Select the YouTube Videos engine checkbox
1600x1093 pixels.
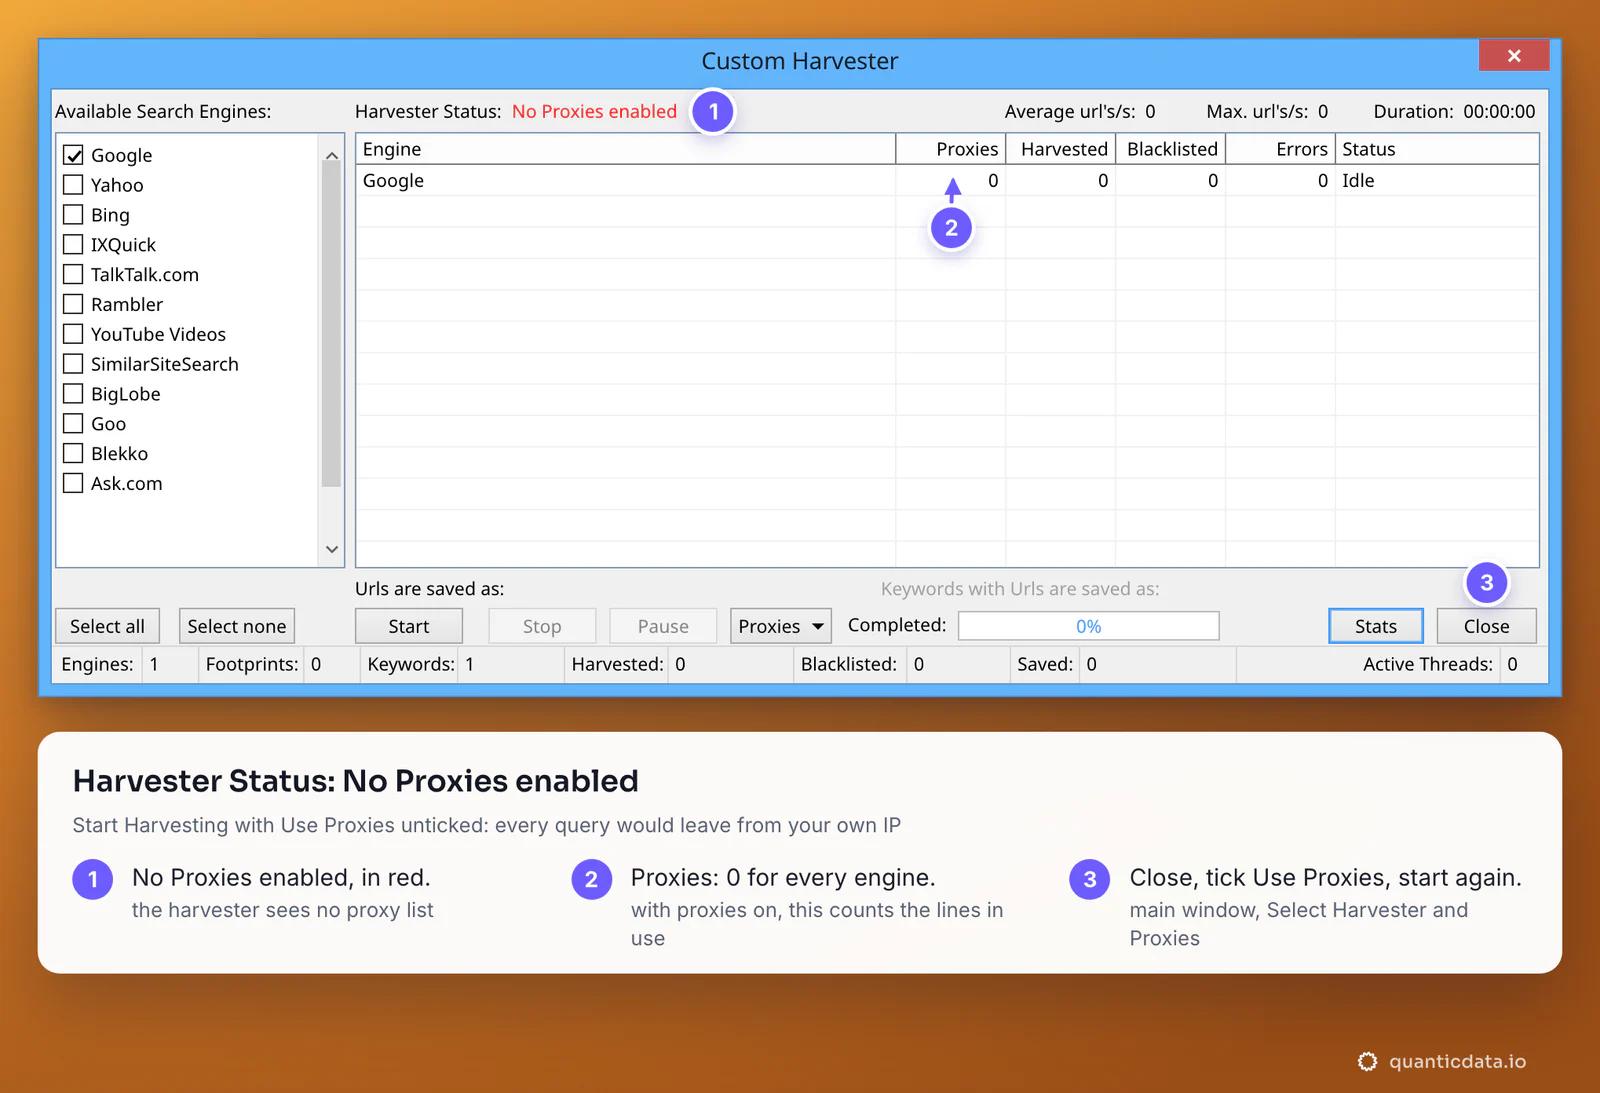point(73,334)
